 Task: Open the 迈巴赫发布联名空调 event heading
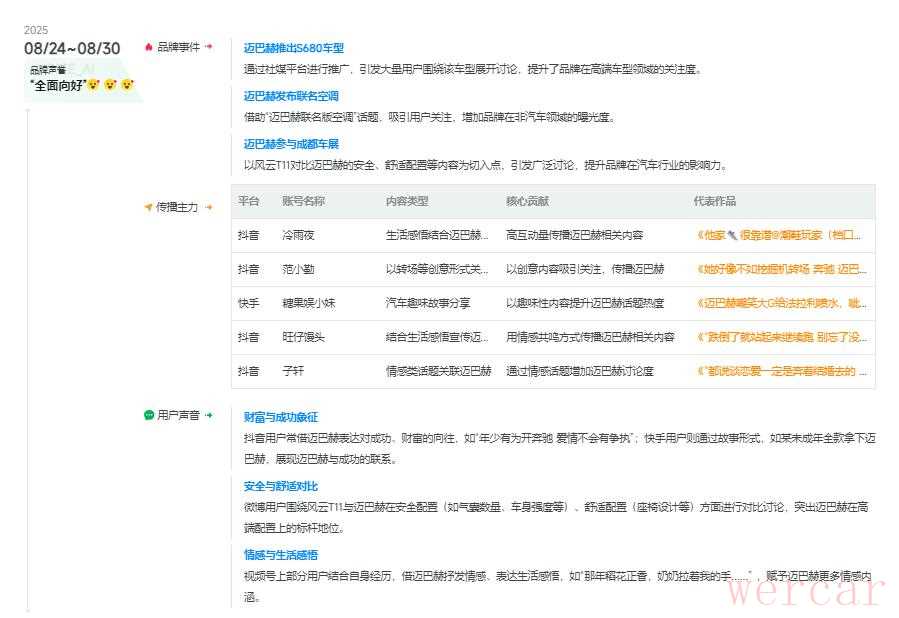pos(291,96)
